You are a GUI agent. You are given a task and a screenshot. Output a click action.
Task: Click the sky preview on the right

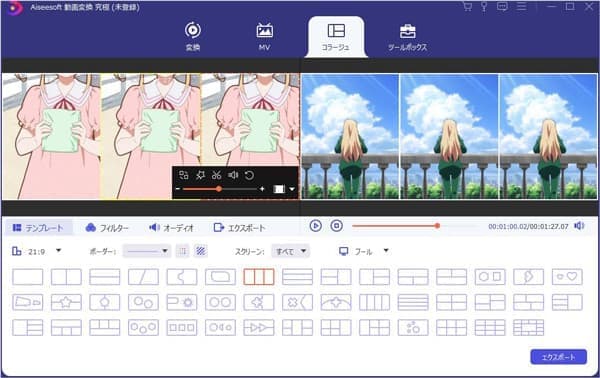[449, 137]
